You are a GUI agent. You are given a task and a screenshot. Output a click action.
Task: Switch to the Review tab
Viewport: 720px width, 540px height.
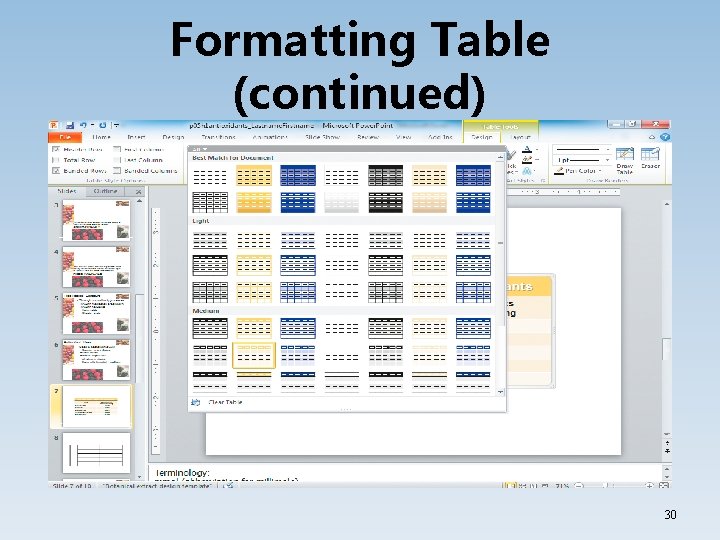(368, 137)
